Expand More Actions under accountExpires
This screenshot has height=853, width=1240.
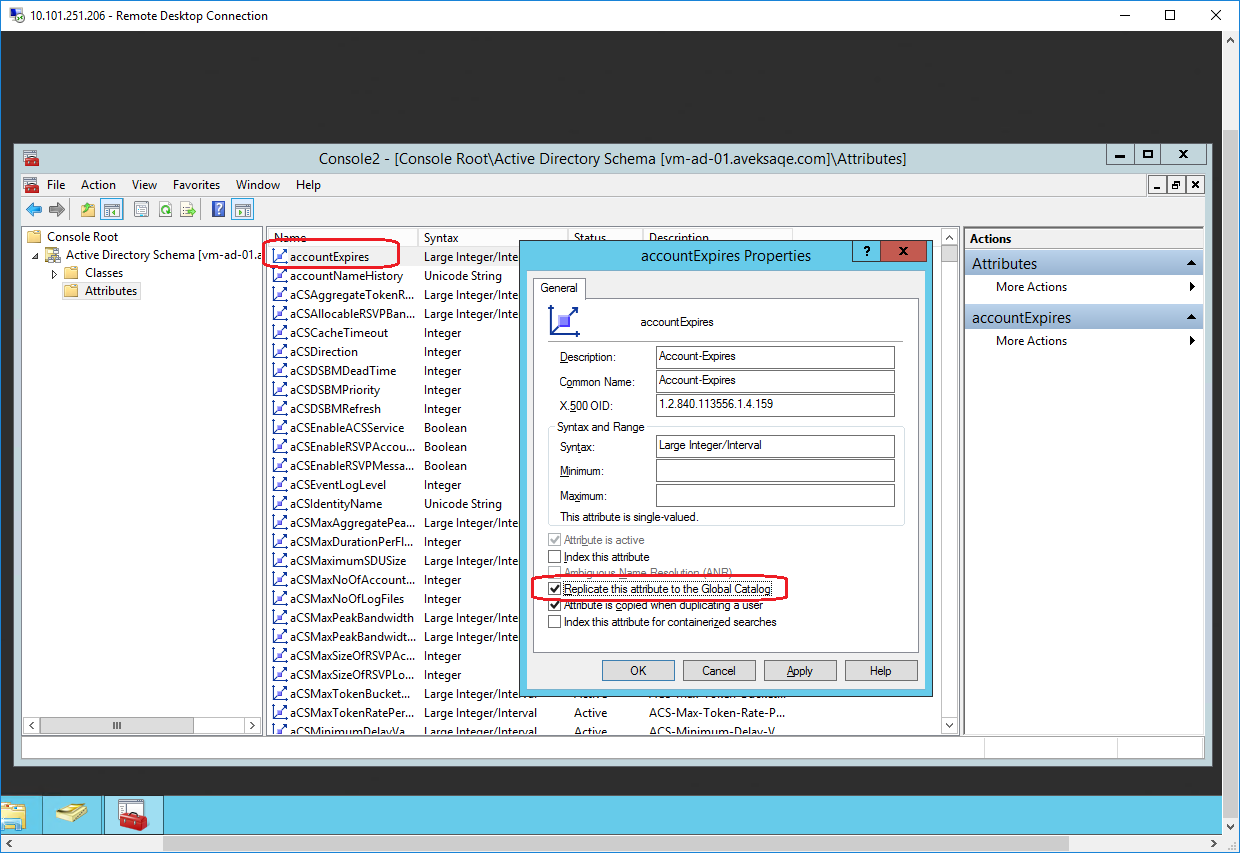(x=1031, y=341)
